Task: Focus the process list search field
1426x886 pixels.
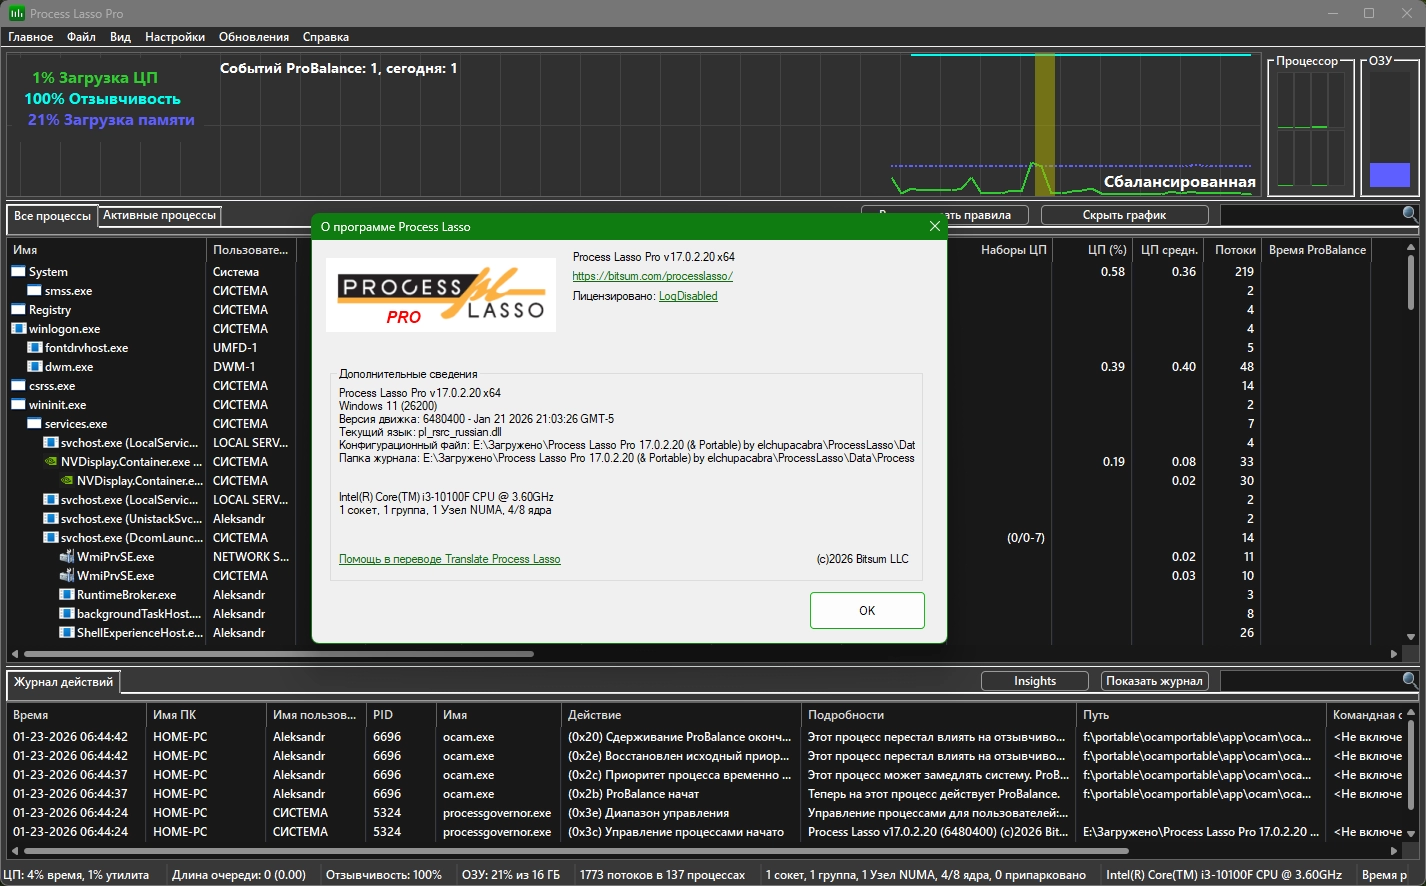Action: (x=1310, y=215)
